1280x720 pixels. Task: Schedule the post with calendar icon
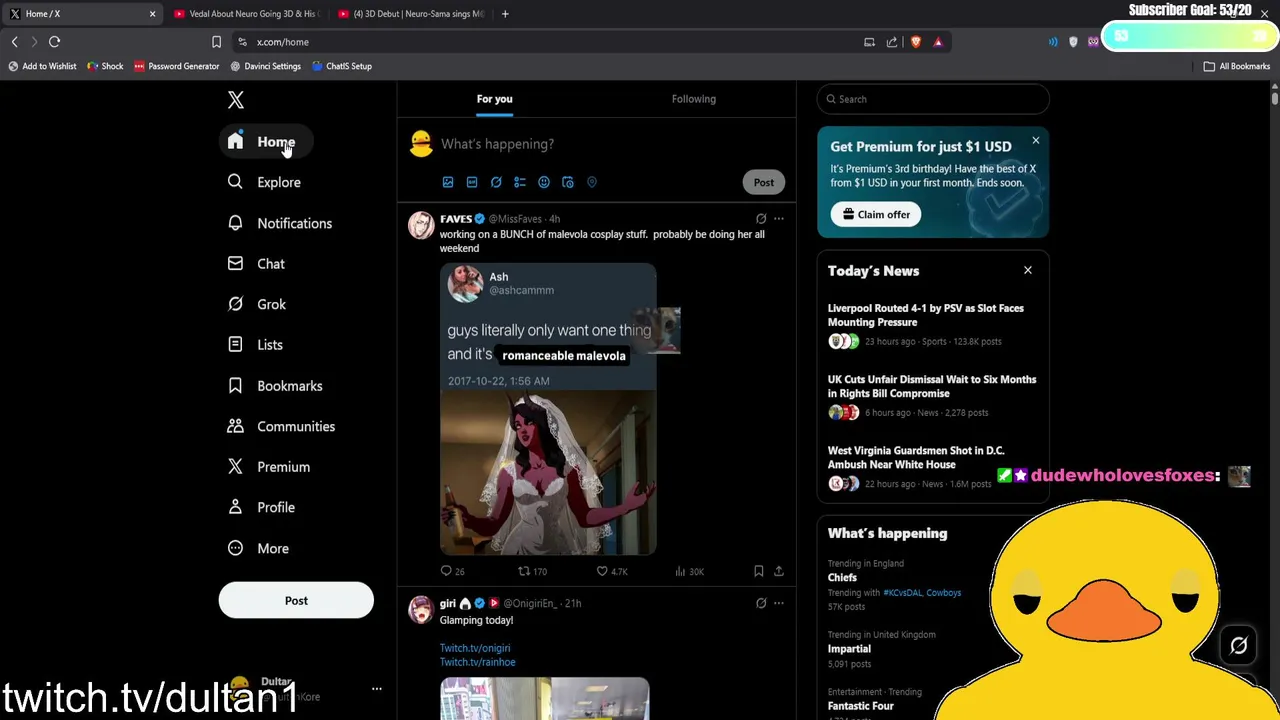tap(568, 182)
